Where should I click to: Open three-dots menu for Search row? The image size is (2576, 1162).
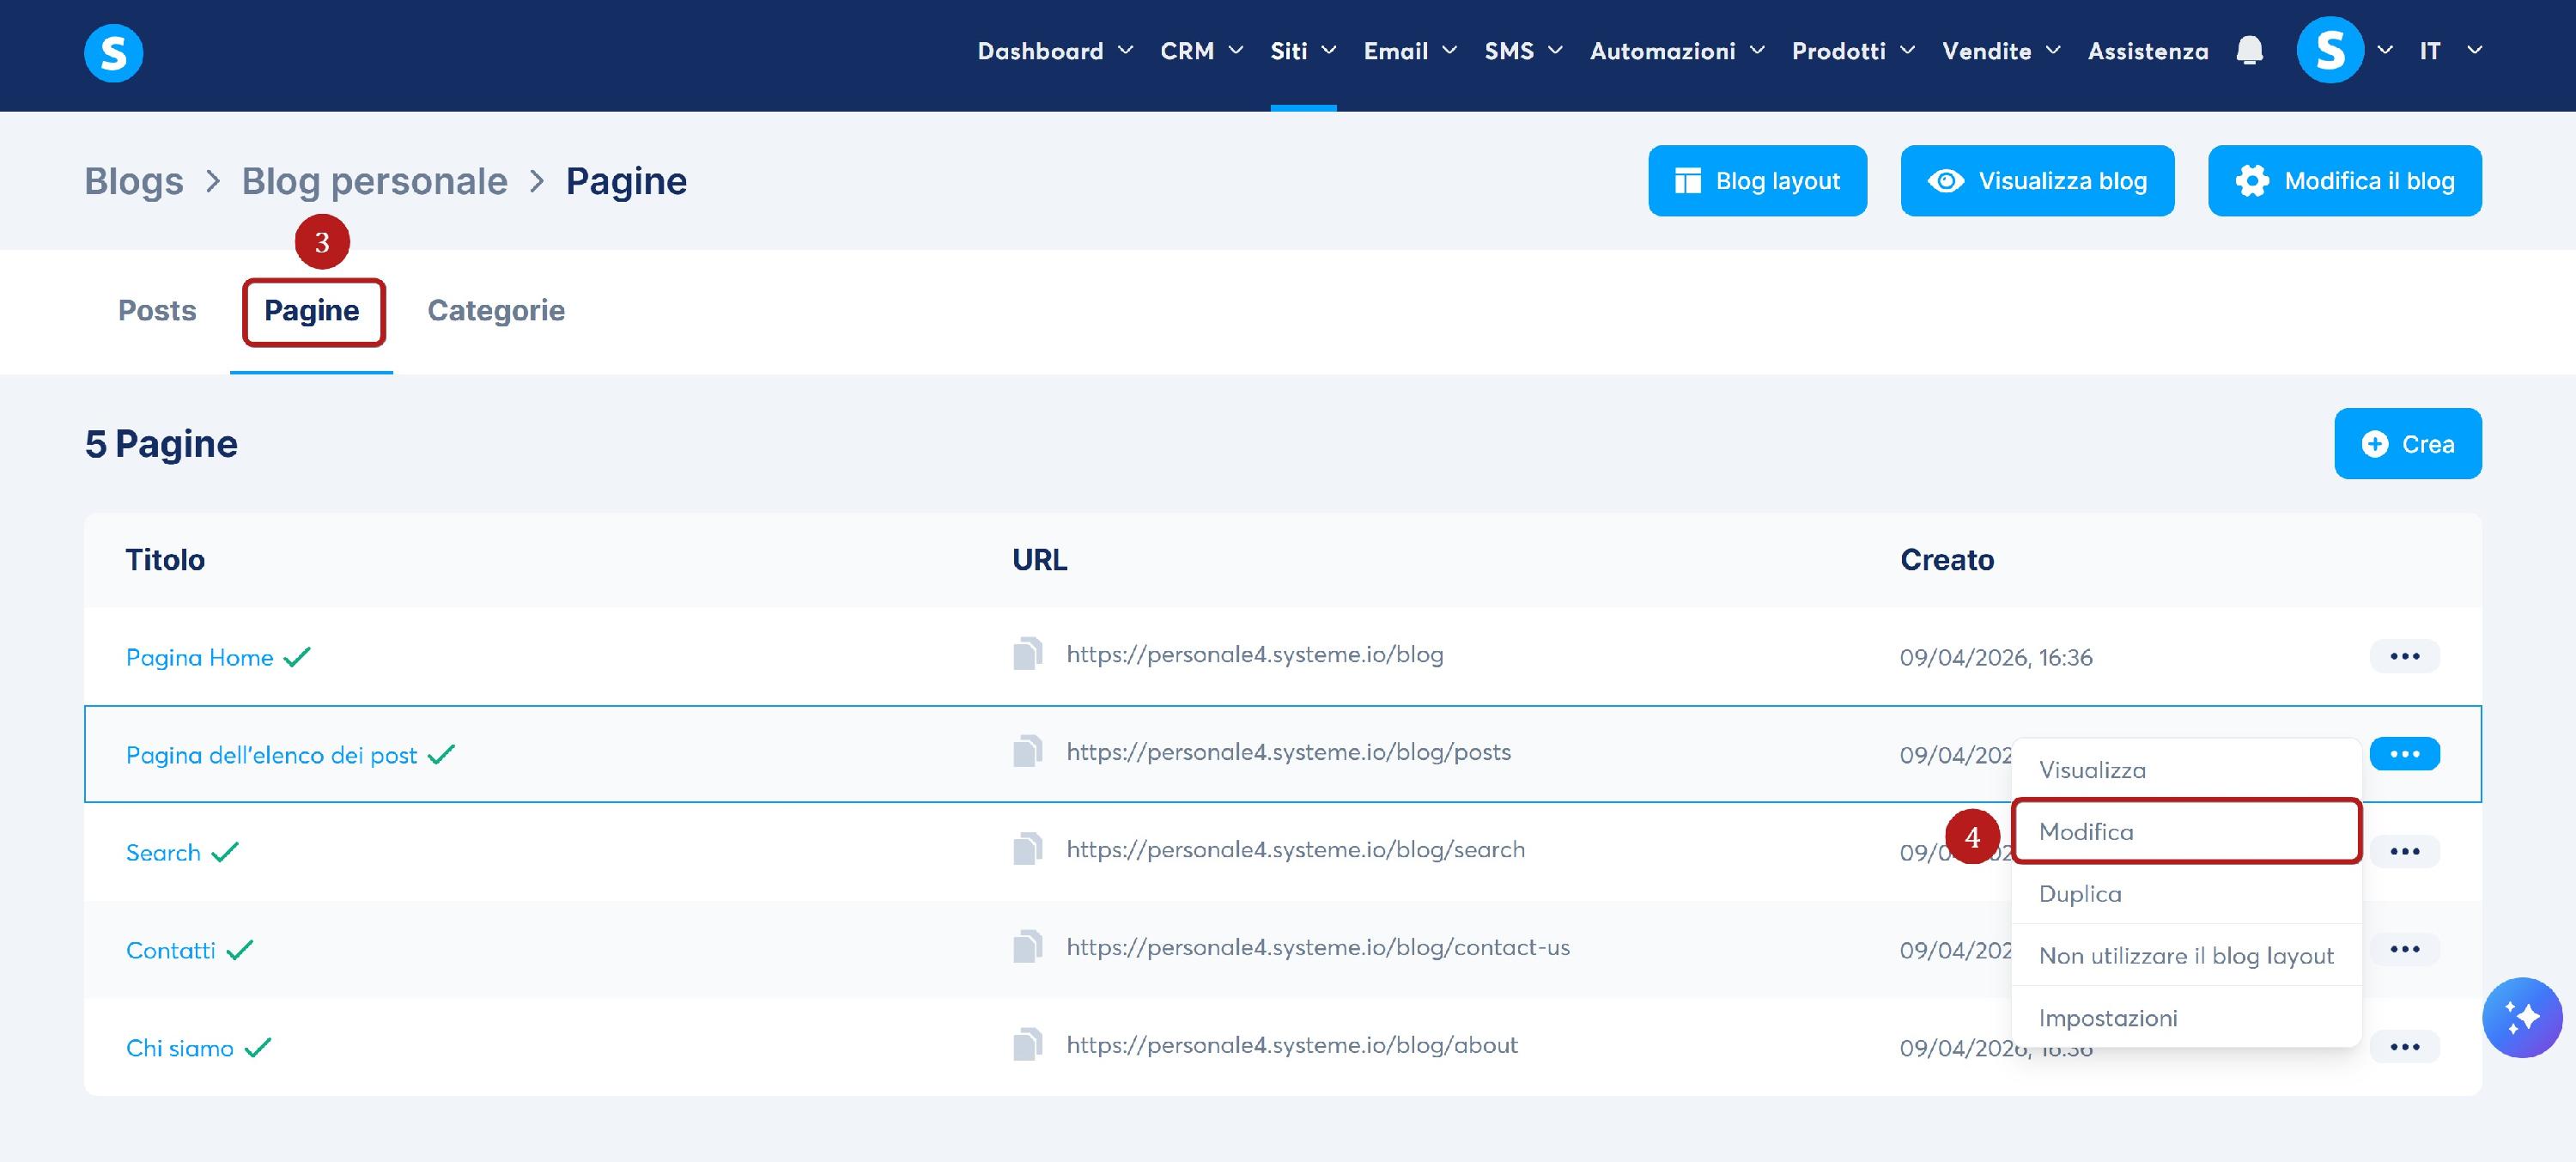click(2404, 851)
